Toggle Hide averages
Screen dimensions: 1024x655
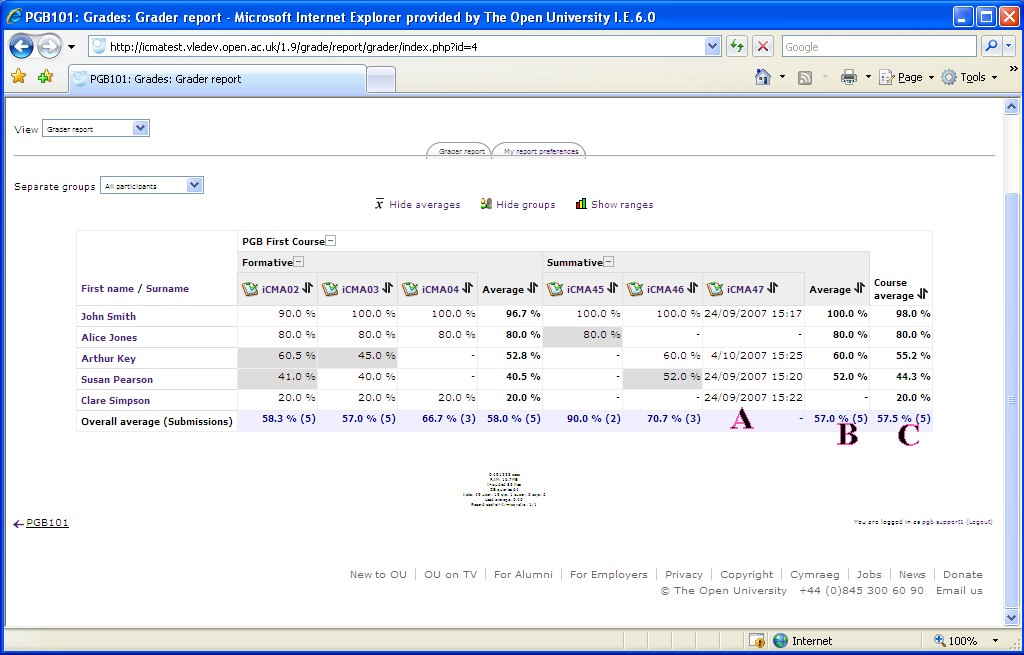point(417,204)
